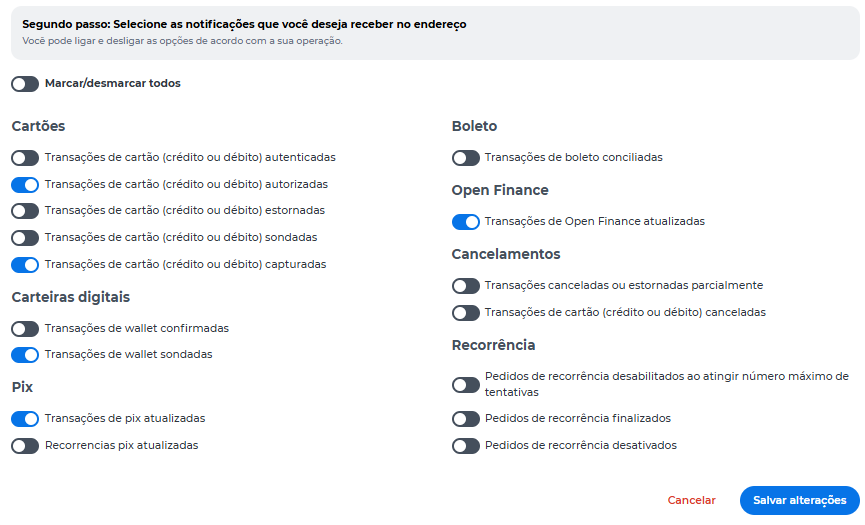Image resolution: width=865 pixels, height=525 pixels.
Task: Disable the cartão capturadas transactions toggle
Action: point(25,265)
